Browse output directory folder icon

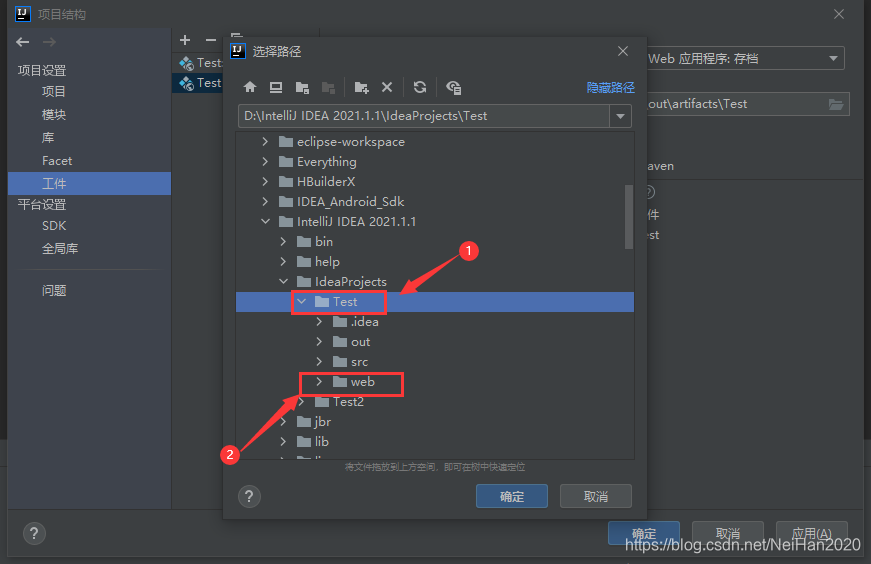835,104
